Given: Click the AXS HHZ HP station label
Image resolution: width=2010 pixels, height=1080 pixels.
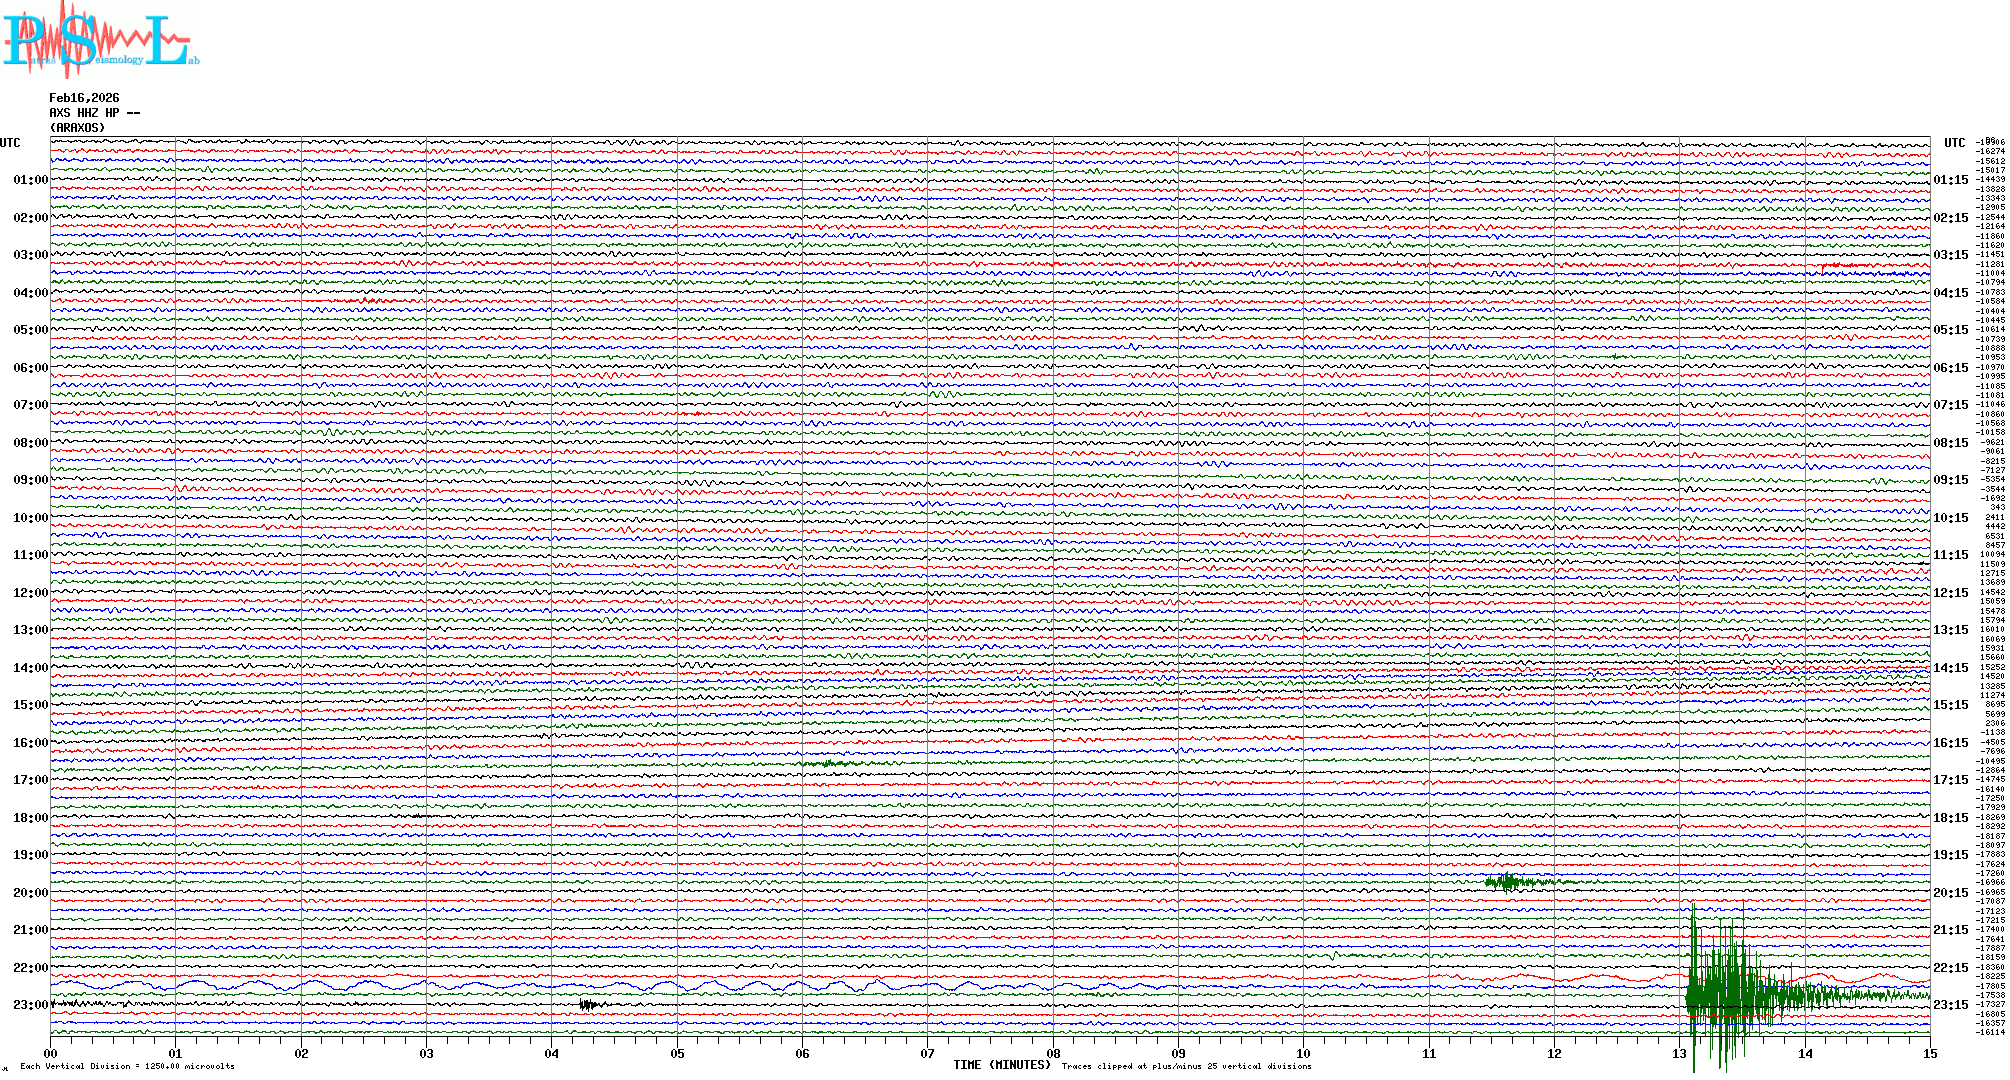Looking at the screenshot, I should click(x=94, y=113).
